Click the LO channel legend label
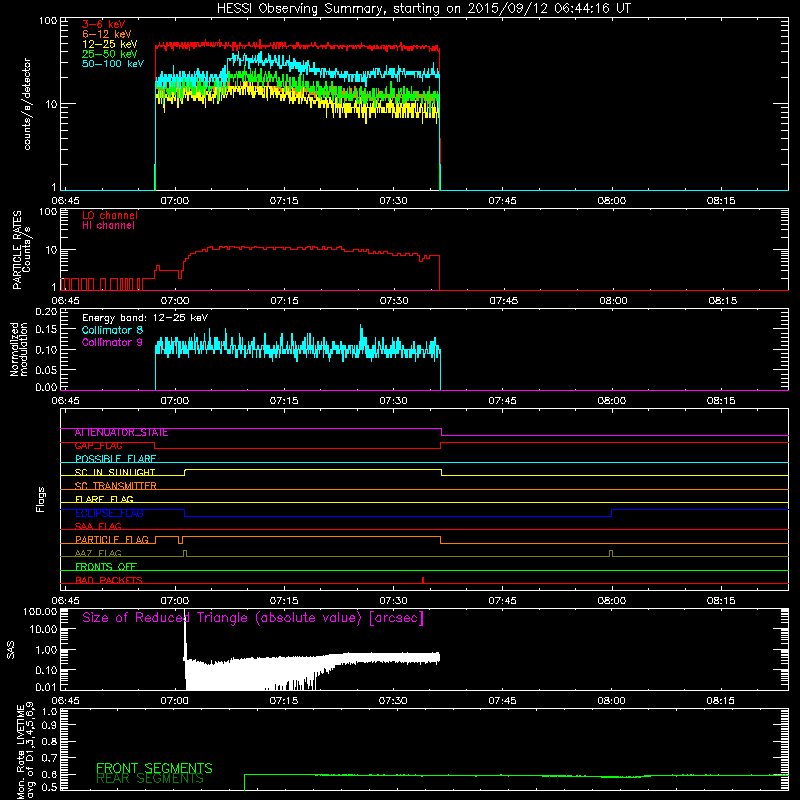This screenshot has width=800, height=800. point(110,215)
